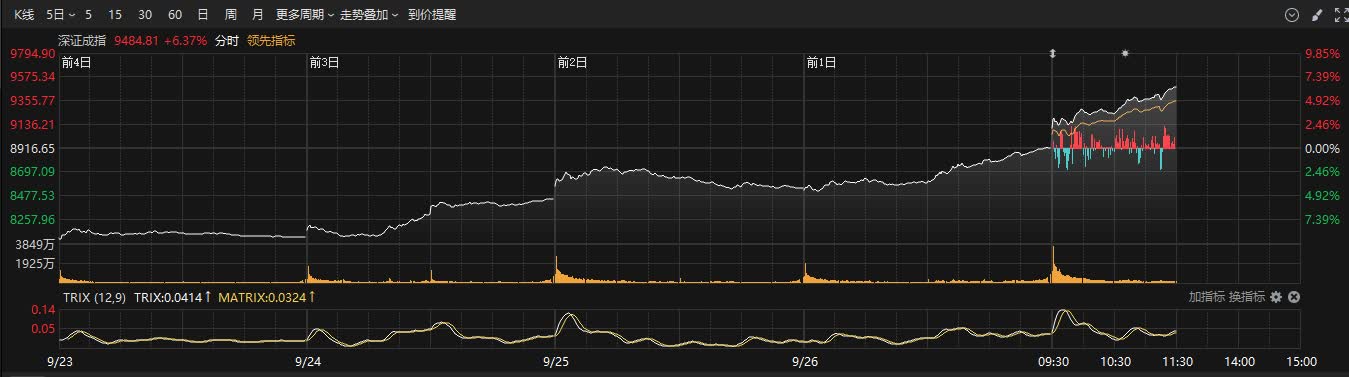Switch to K线 chart mode

(x=24, y=15)
